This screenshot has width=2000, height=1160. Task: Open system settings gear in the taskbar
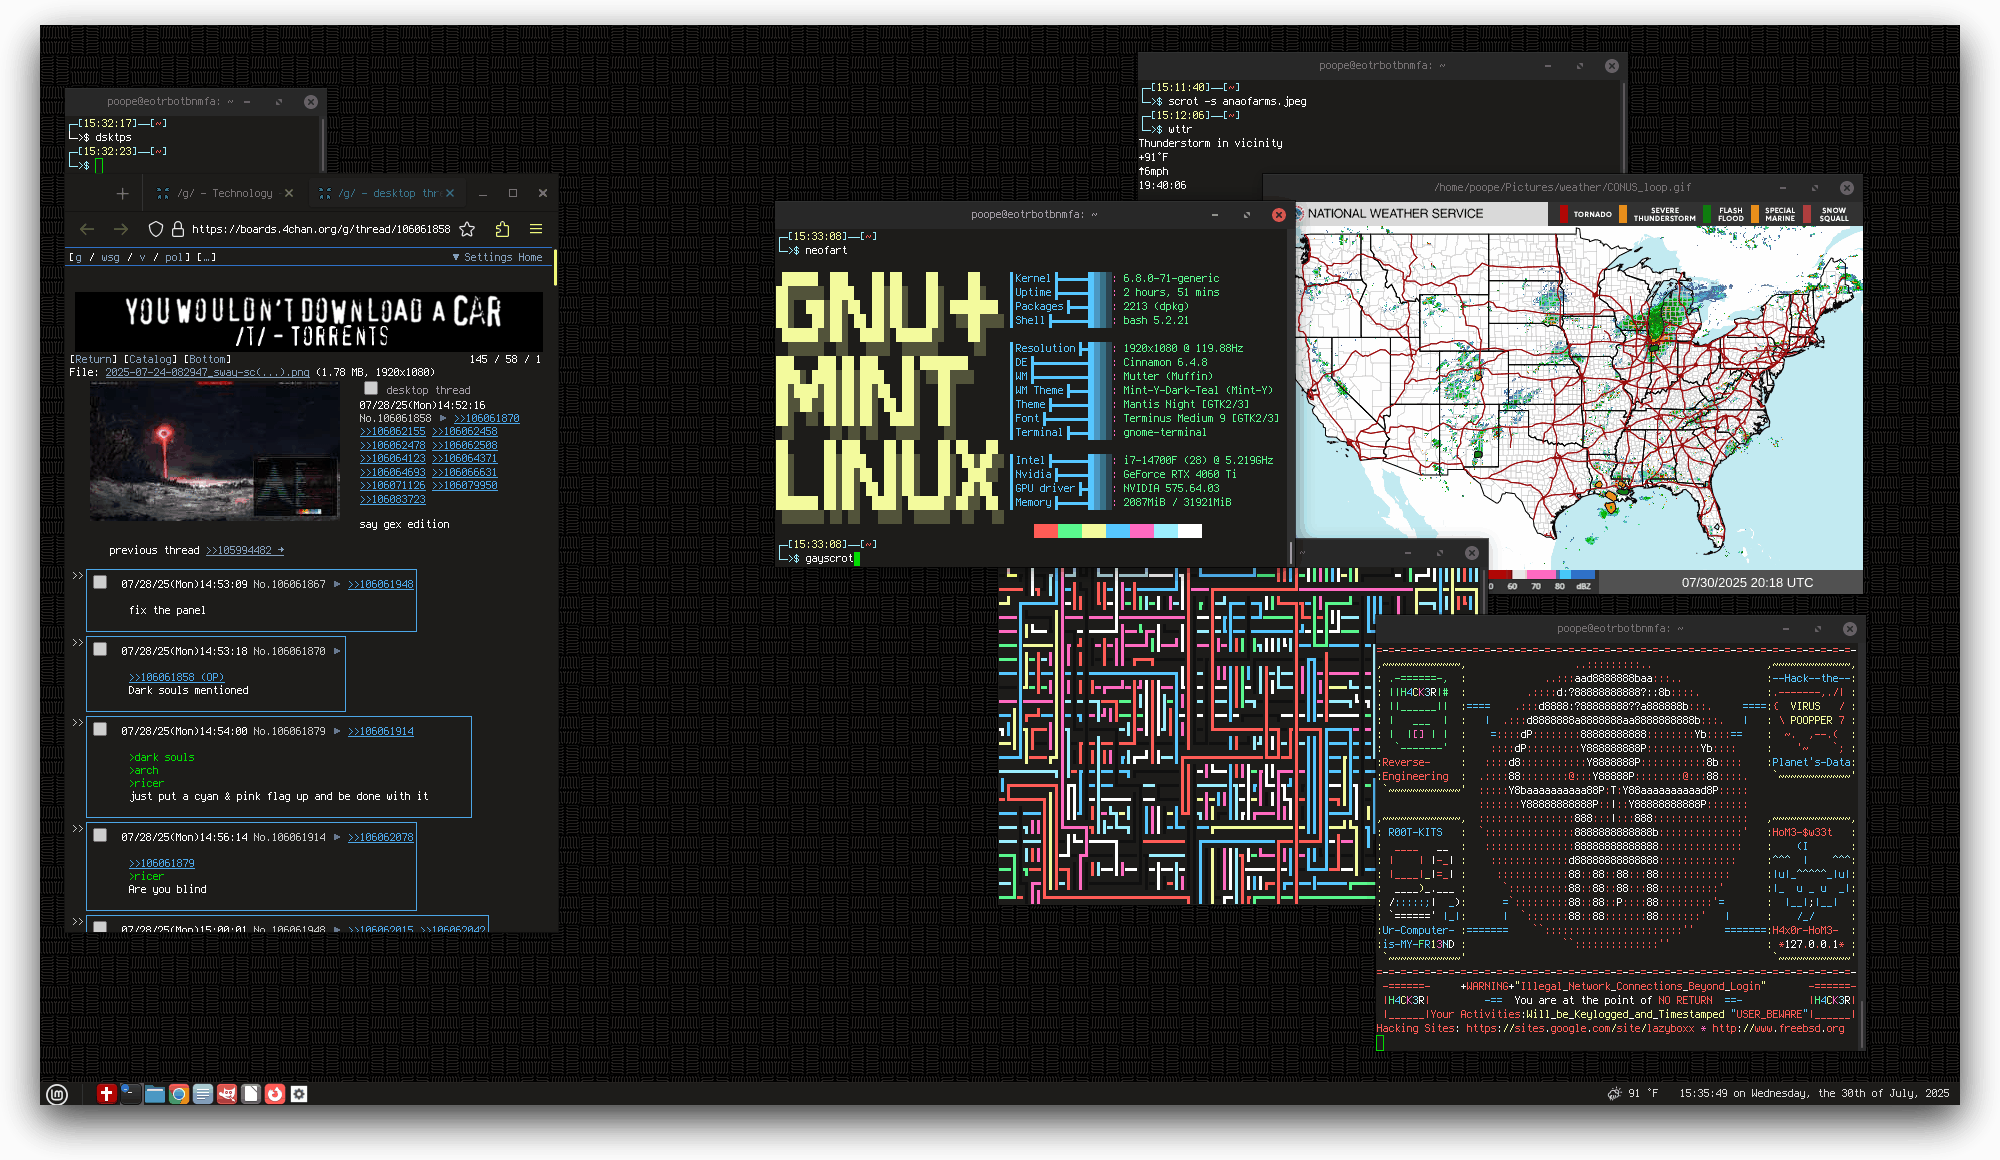point(299,1094)
